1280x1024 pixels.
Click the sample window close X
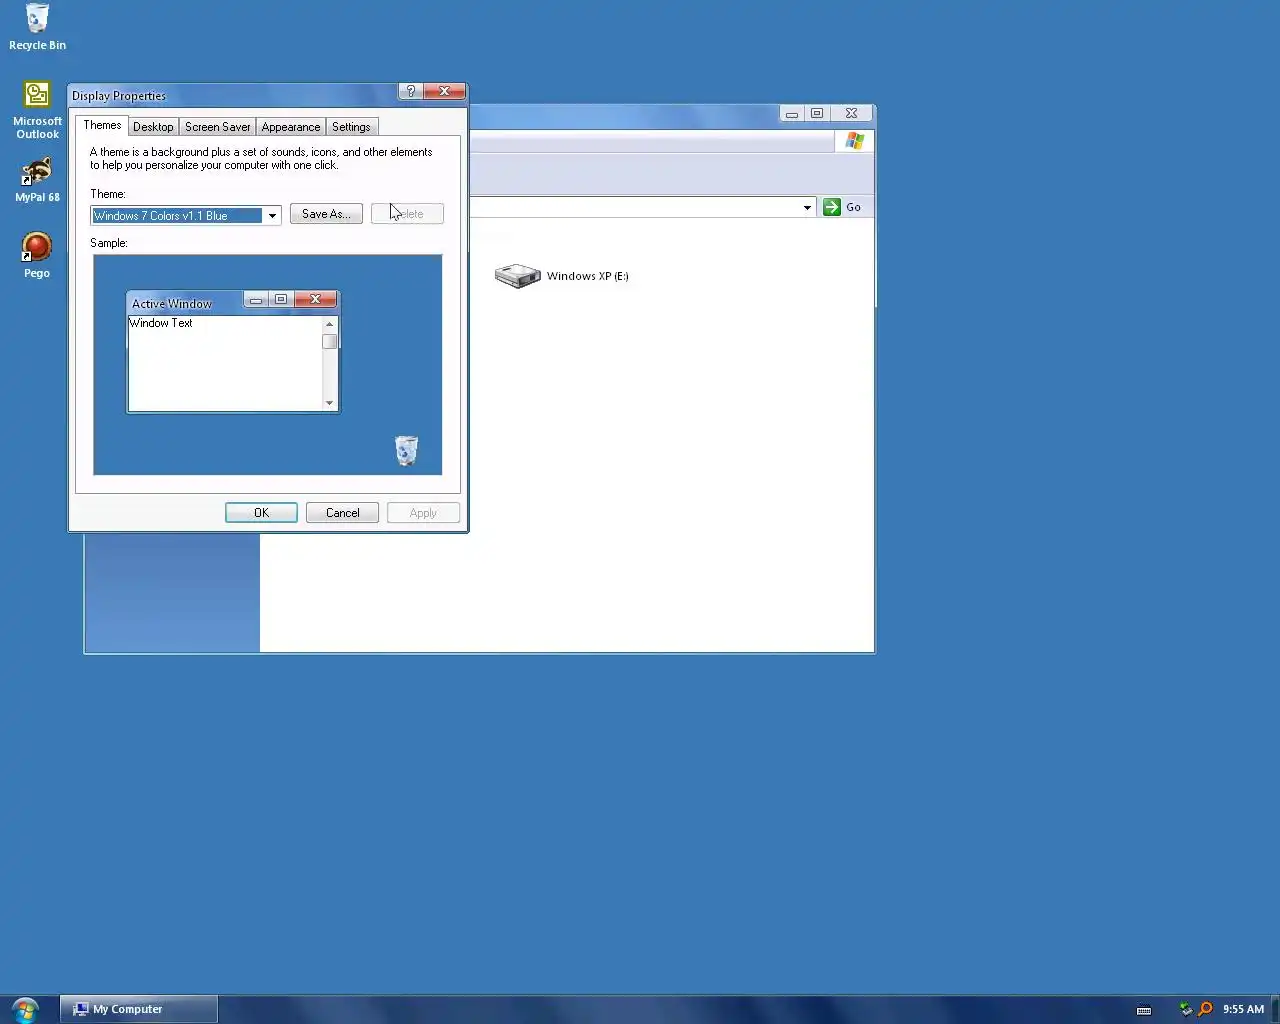pyautogui.click(x=315, y=299)
